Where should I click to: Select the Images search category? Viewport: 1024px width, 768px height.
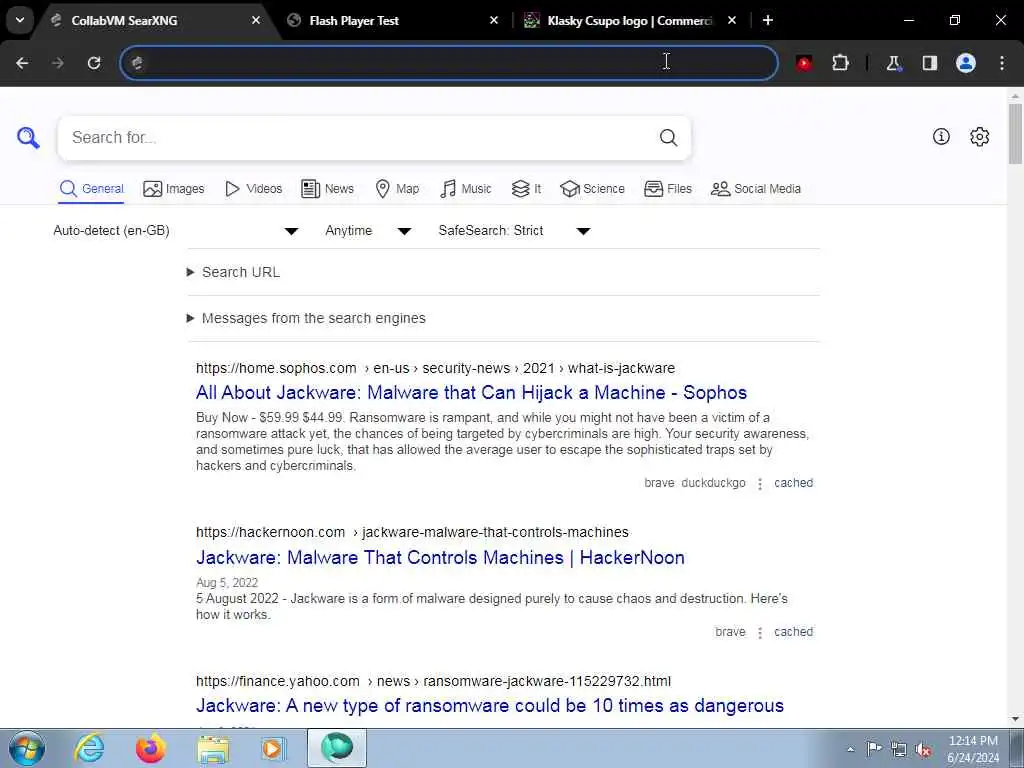pos(174,189)
